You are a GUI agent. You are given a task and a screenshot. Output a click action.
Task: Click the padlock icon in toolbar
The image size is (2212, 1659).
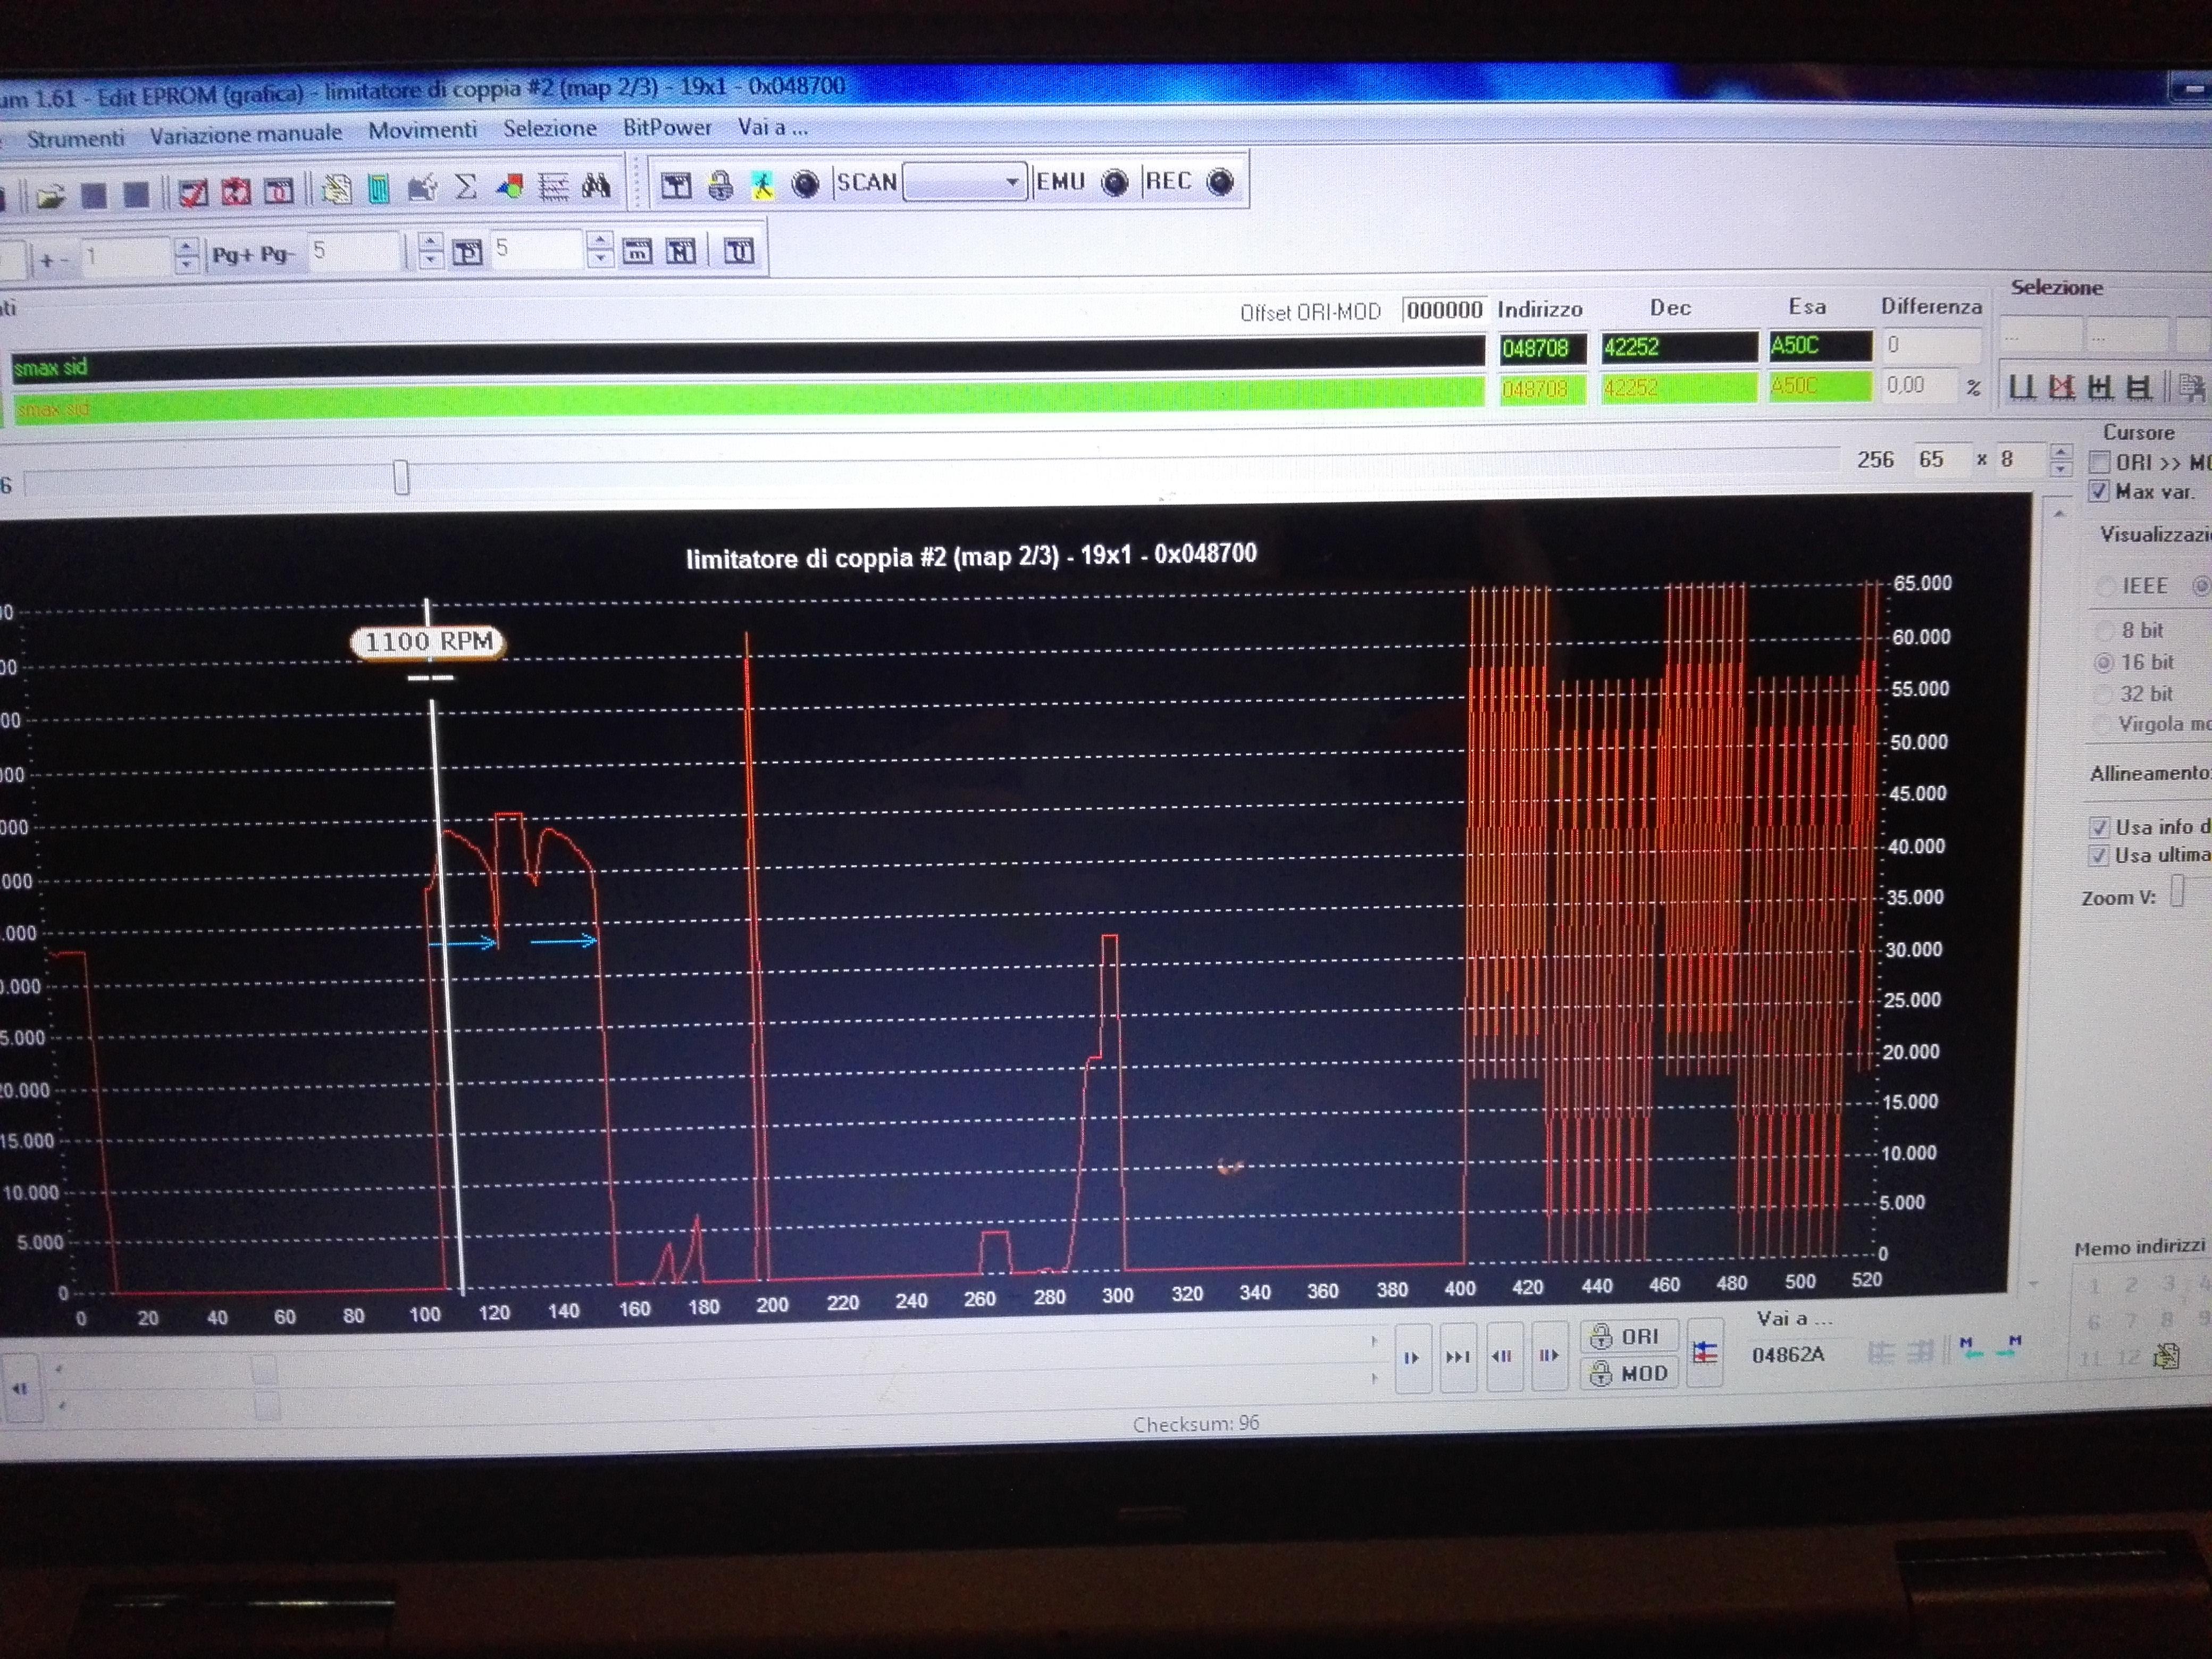(720, 185)
